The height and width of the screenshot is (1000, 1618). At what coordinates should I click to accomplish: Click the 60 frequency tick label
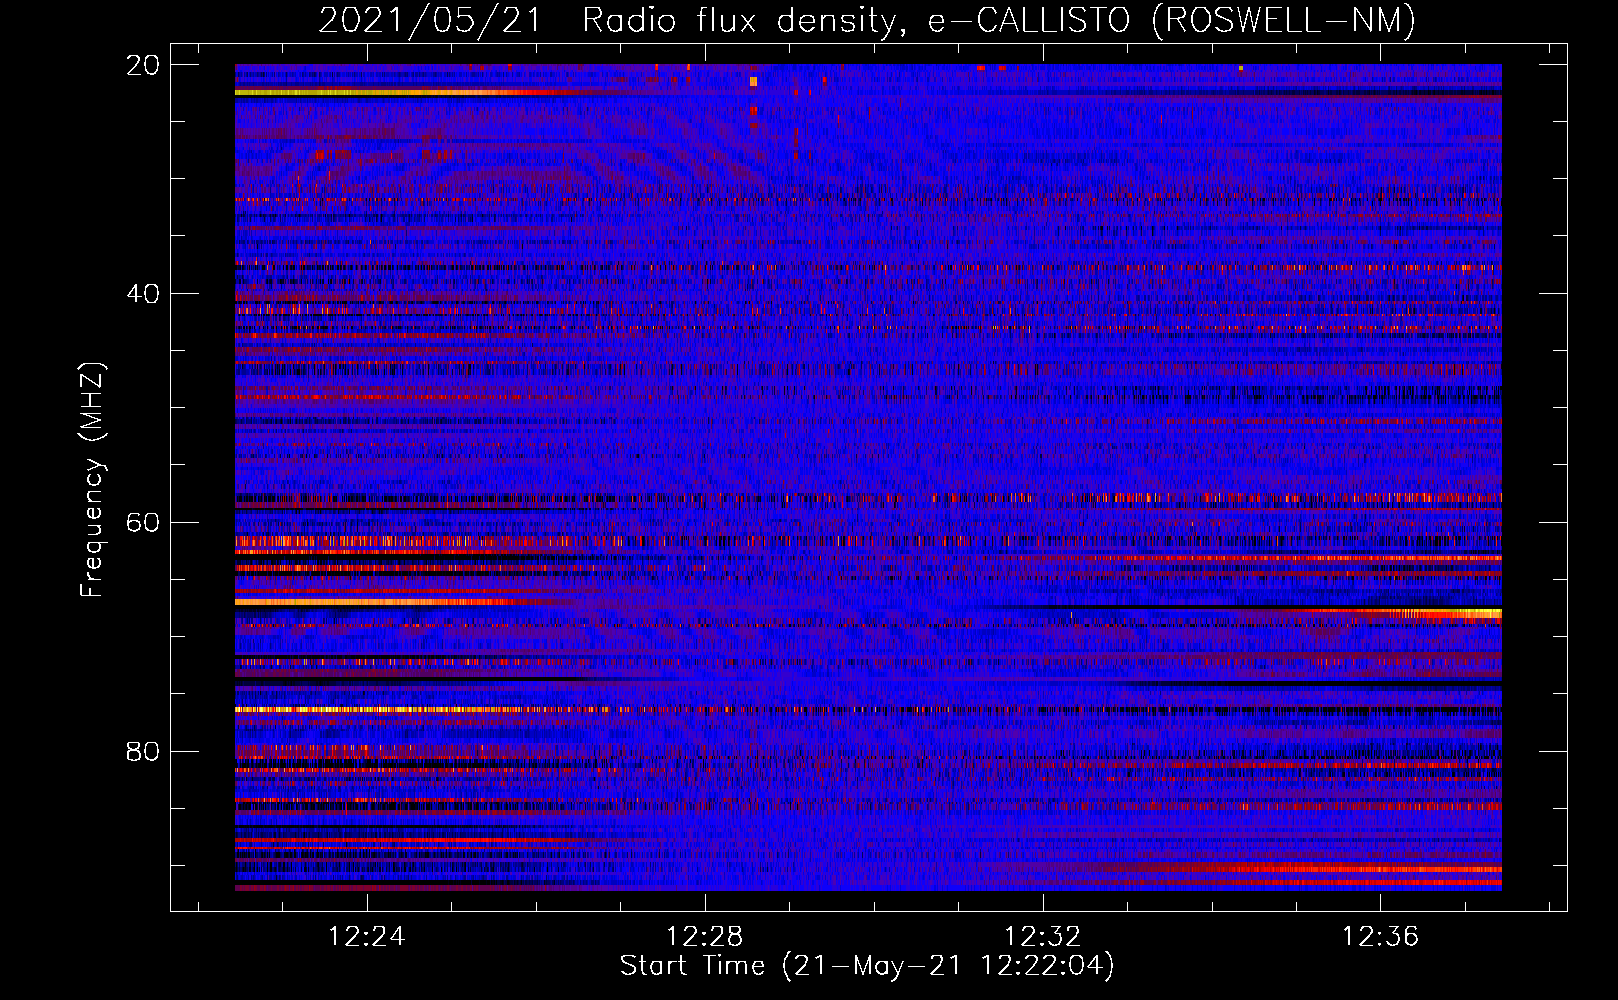tap(143, 522)
